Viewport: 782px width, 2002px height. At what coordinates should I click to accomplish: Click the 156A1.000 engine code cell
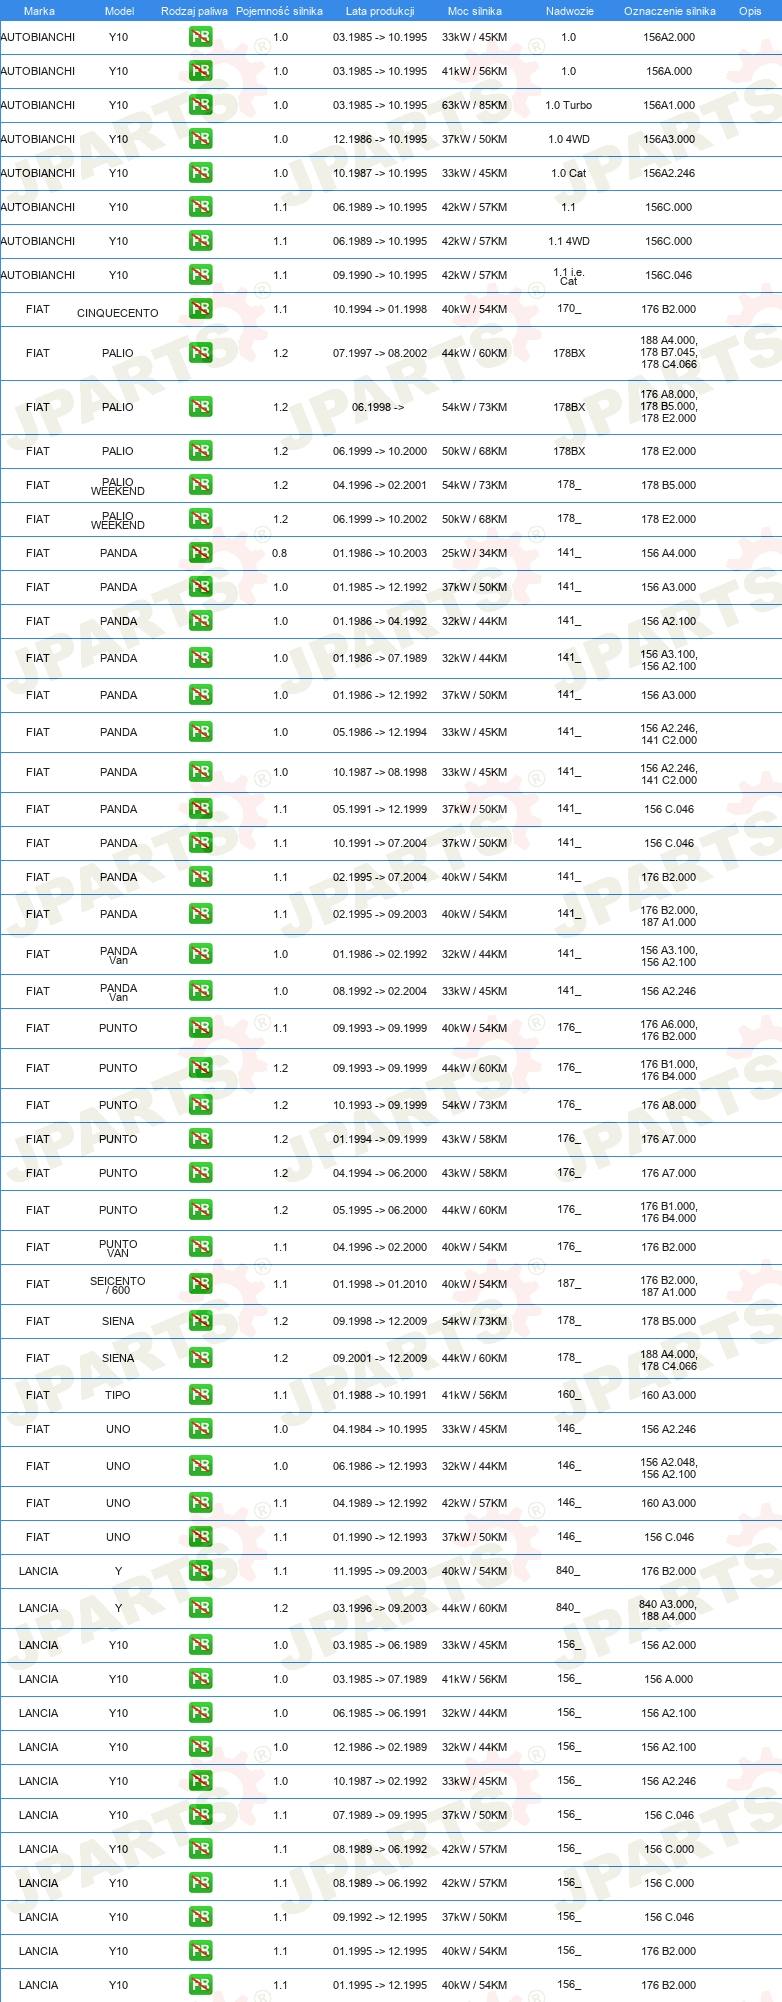tap(669, 105)
